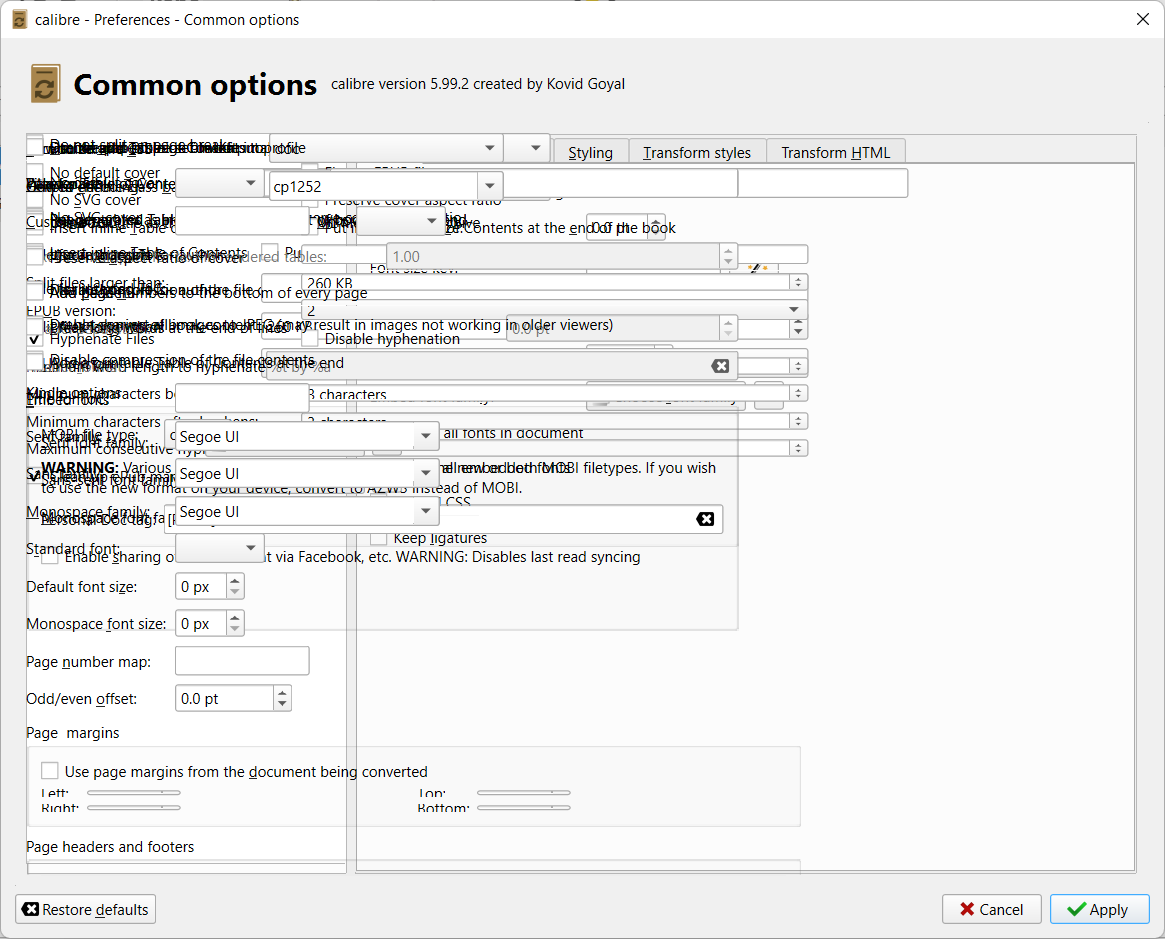1165x939 pixels.
Task: Increase the Odd/even offset value
Action: 282,692
